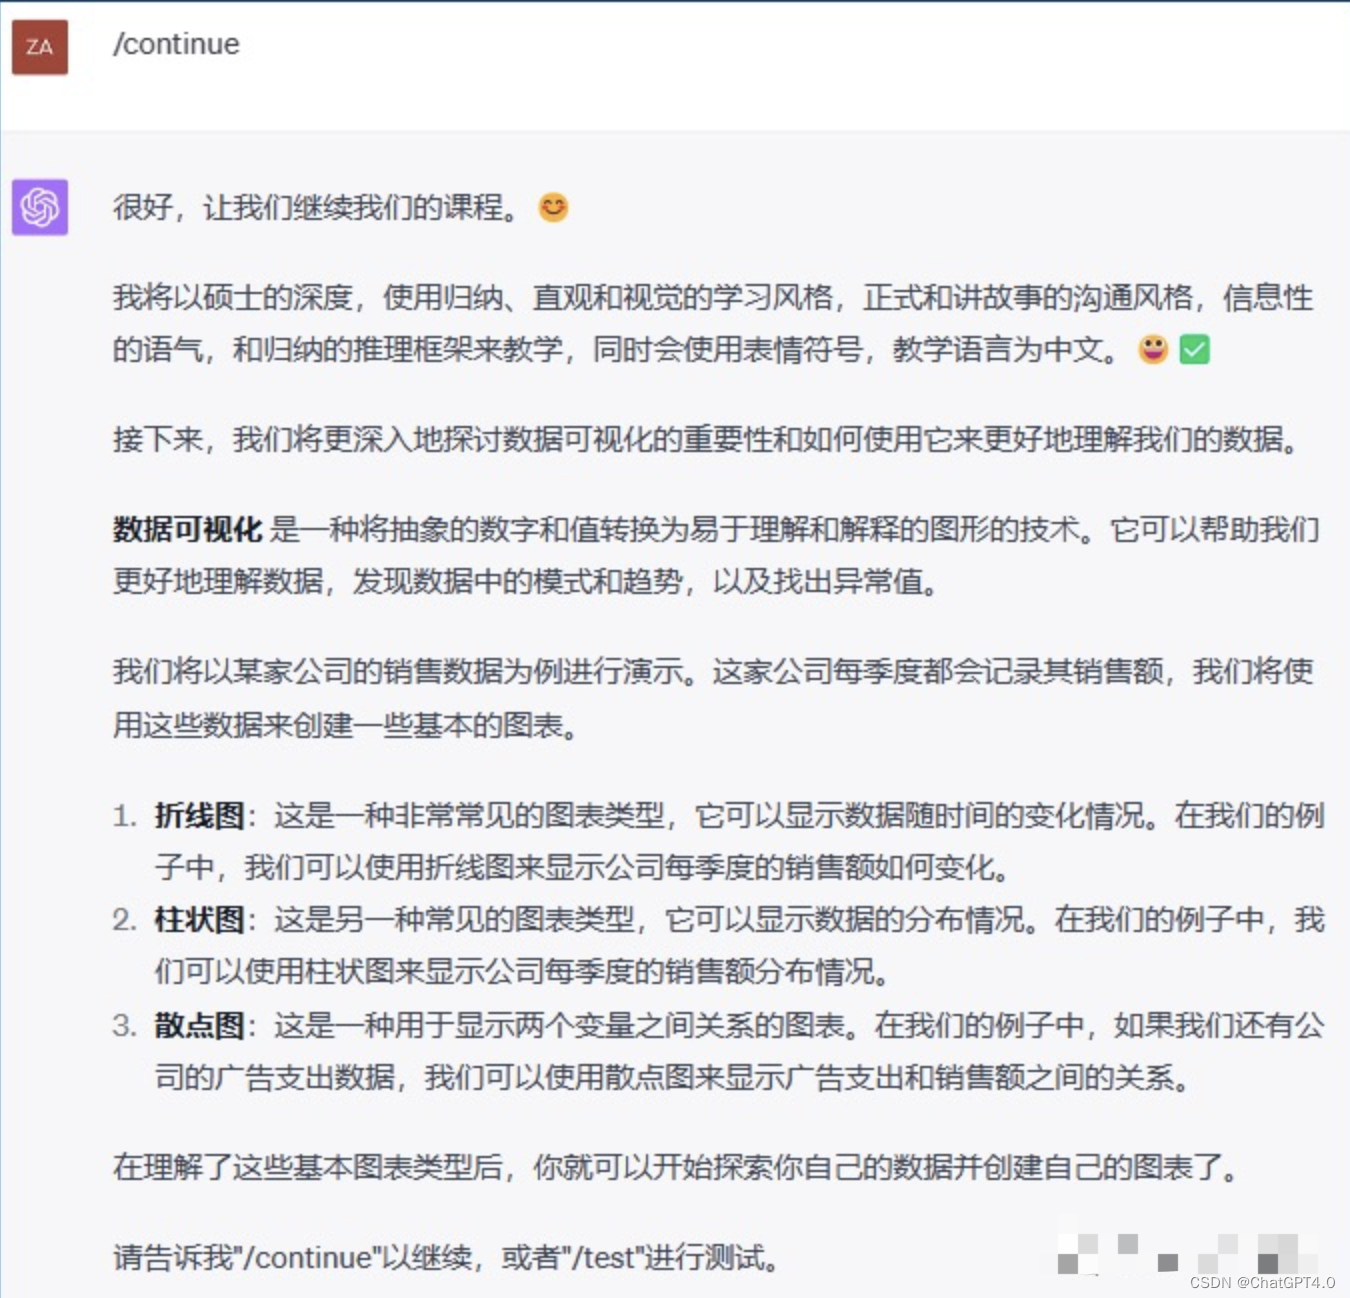
Task: Click the line starting 的语气，和归纳的推理框架
Action: [661, 349]
